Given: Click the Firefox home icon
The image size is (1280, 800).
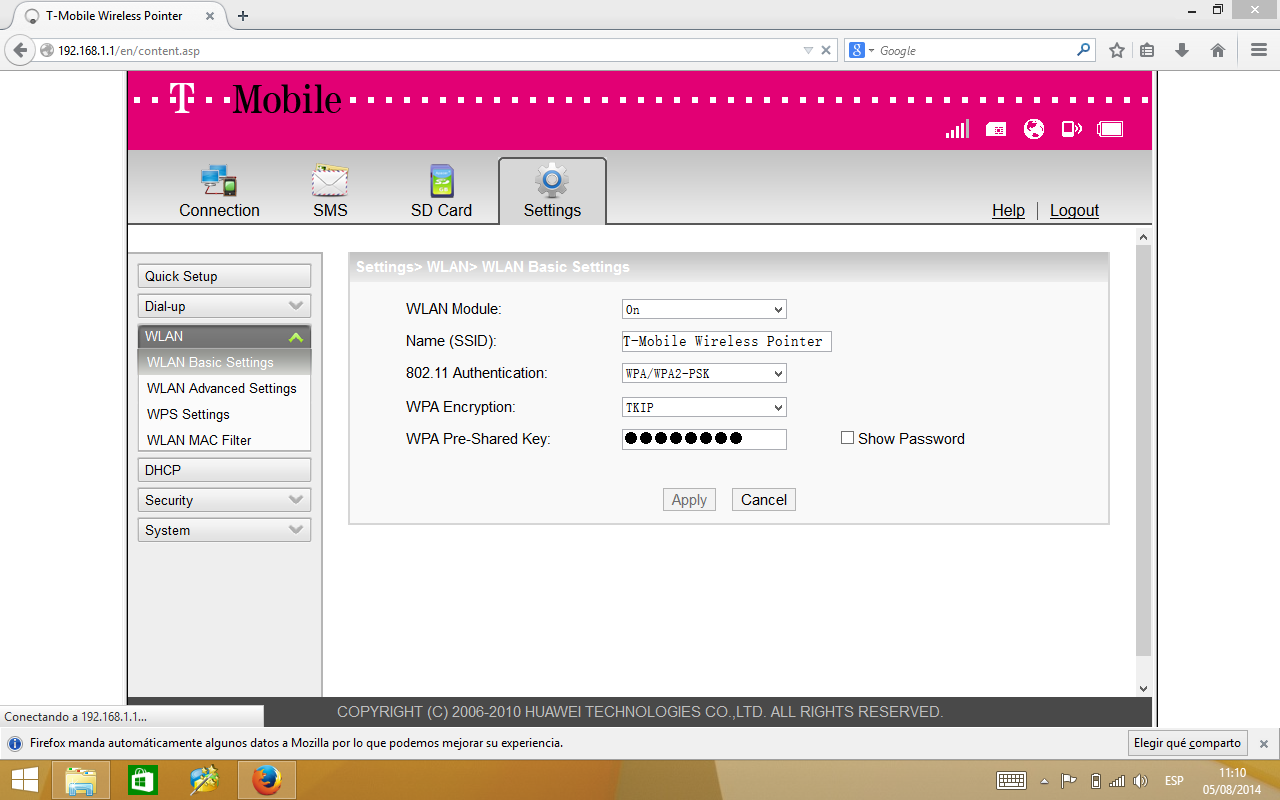Looking at the screenshot, I should pos(1218,50).
